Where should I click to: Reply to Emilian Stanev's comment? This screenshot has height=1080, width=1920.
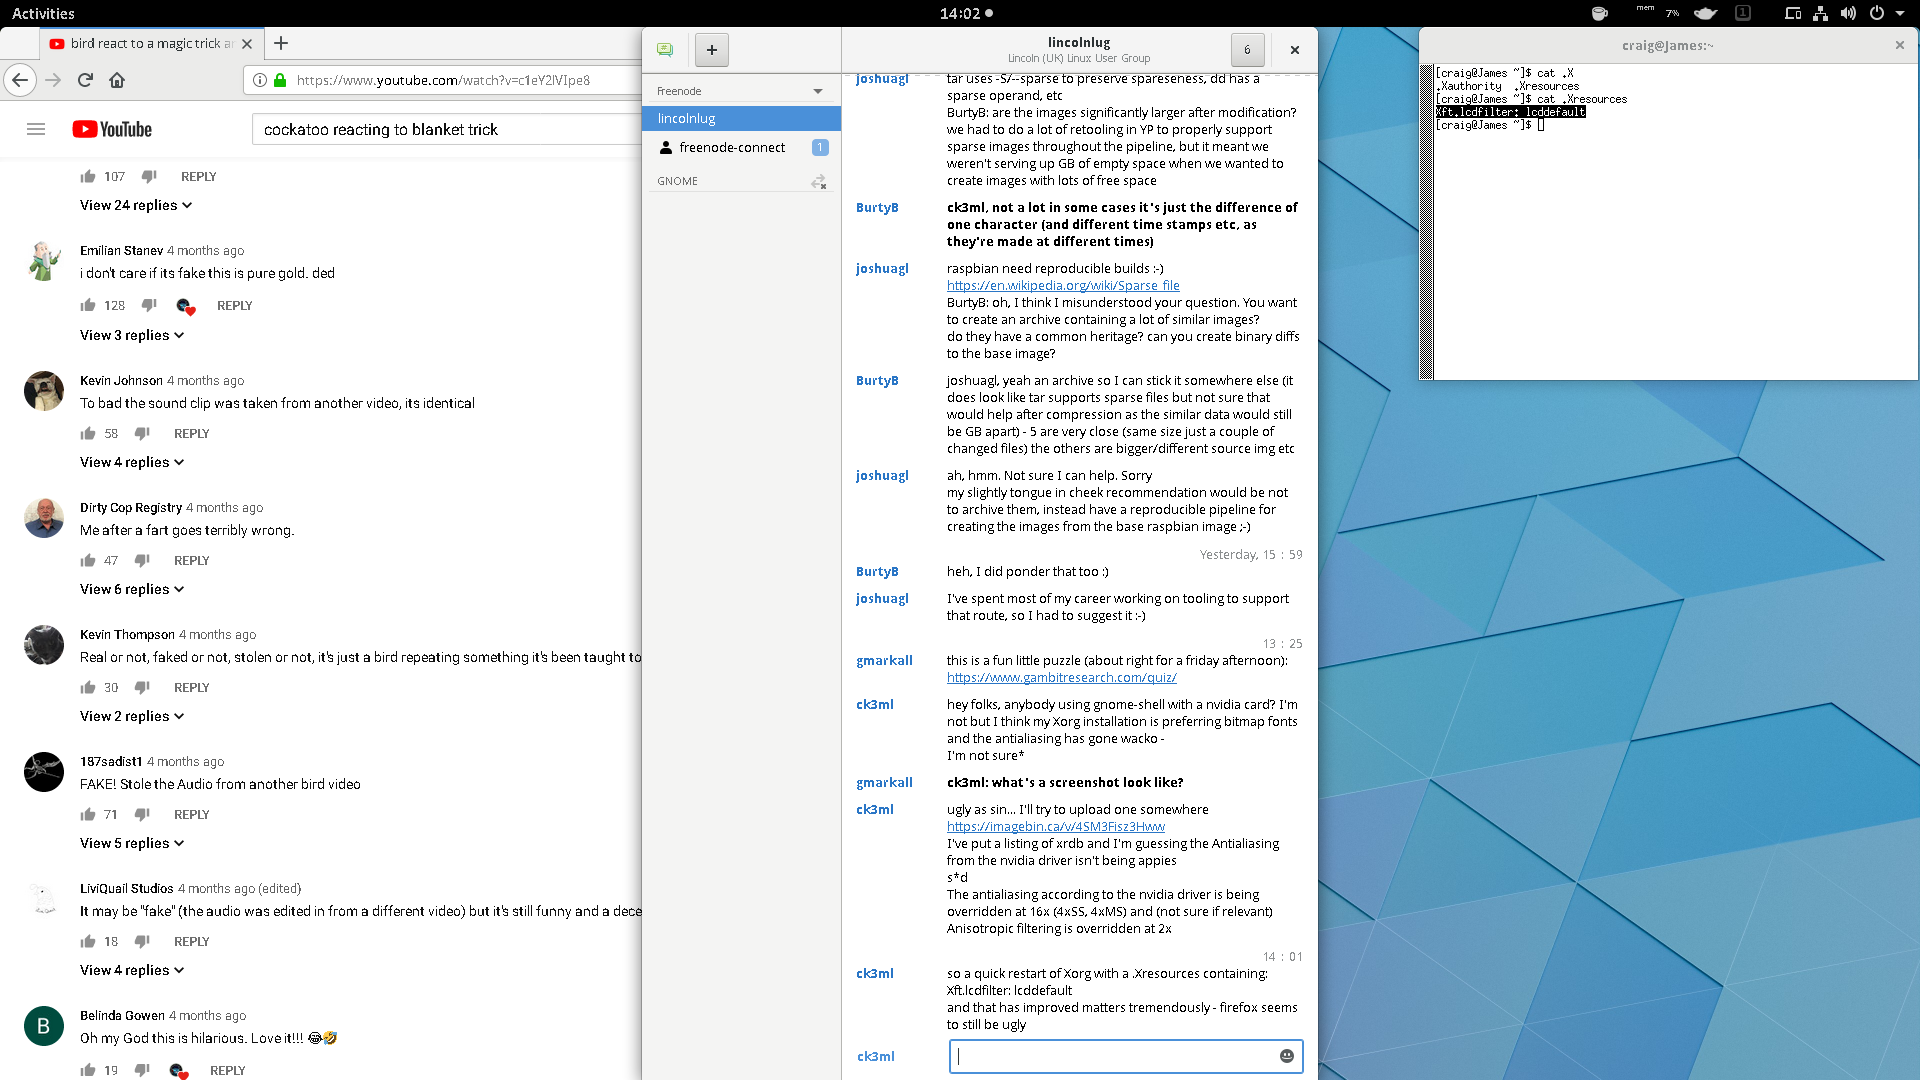click(x=234, y=305)
